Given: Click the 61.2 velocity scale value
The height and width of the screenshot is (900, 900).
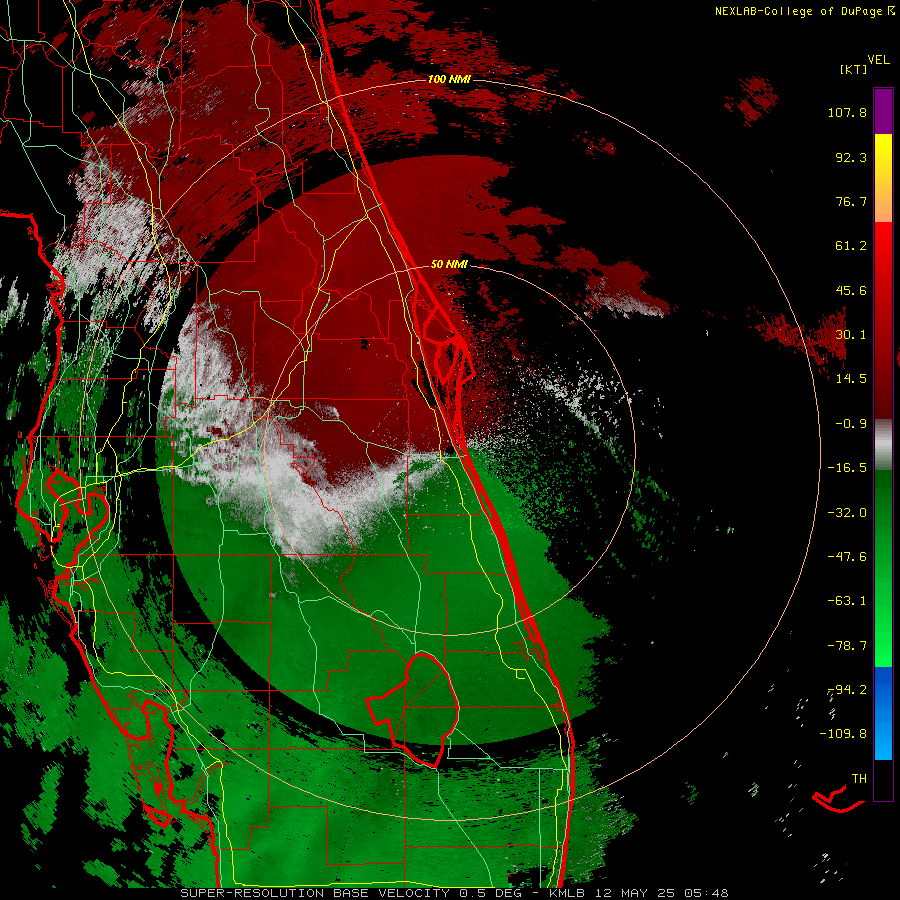Looking at the screenshot, I should tap(851, 246).
